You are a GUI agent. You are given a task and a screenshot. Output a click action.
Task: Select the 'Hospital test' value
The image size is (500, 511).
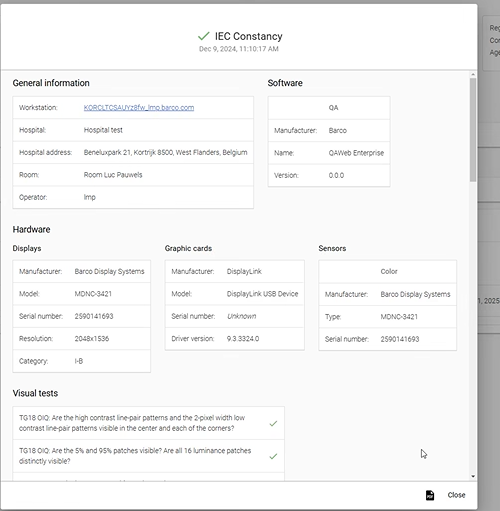pos(103,130)
